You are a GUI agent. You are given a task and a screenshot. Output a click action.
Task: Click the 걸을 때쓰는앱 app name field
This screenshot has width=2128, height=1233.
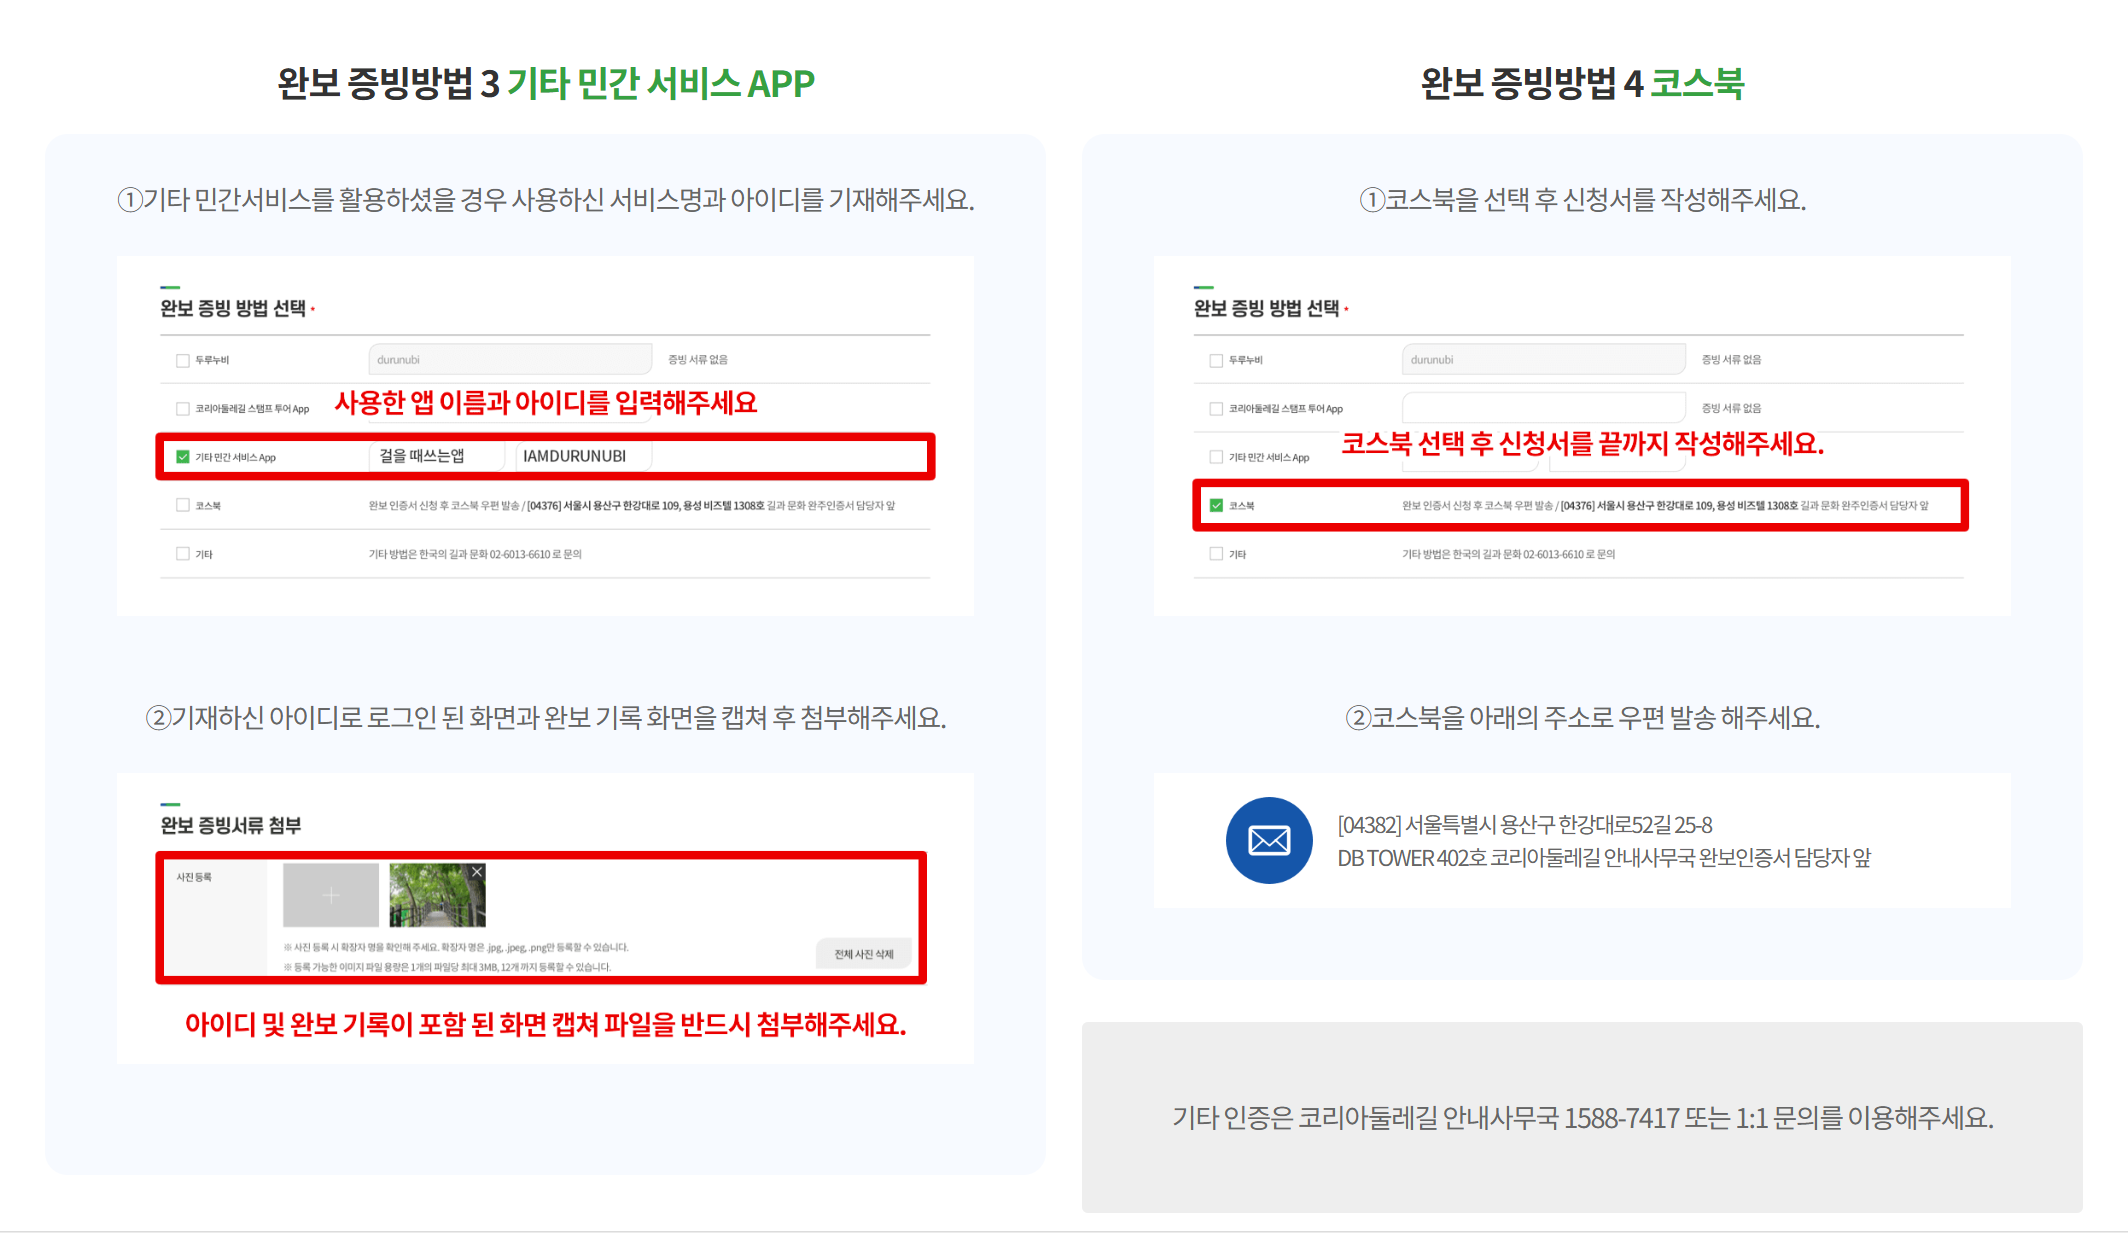point(437,456)
